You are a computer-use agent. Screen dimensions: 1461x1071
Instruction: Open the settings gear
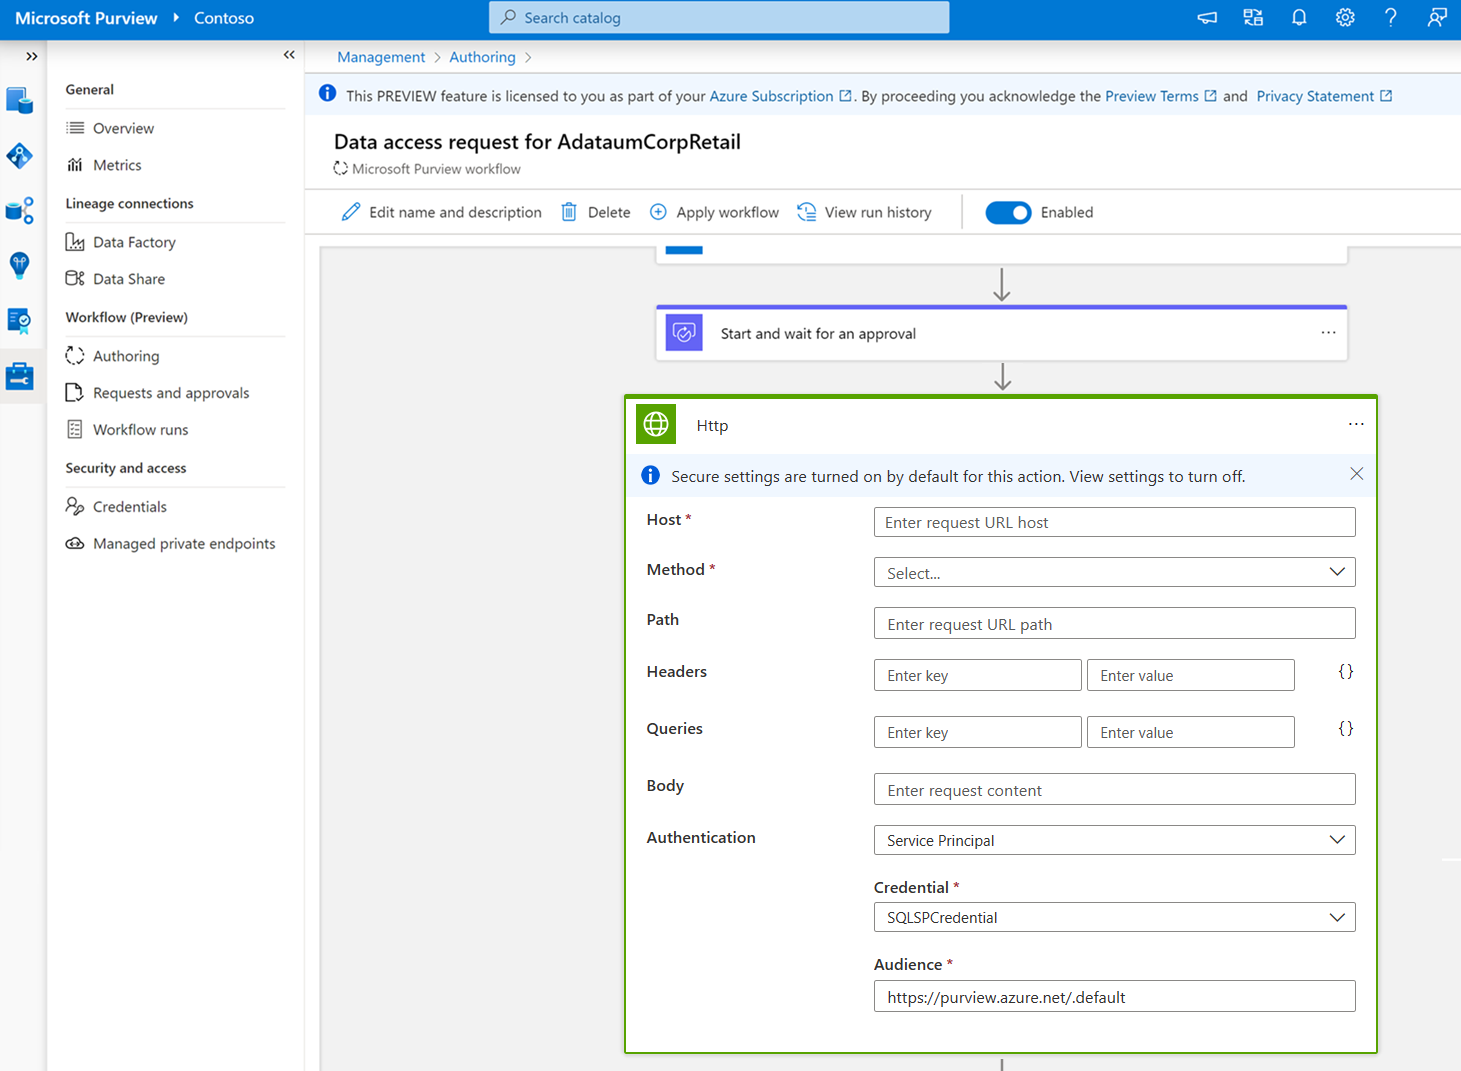(1345, 17)
